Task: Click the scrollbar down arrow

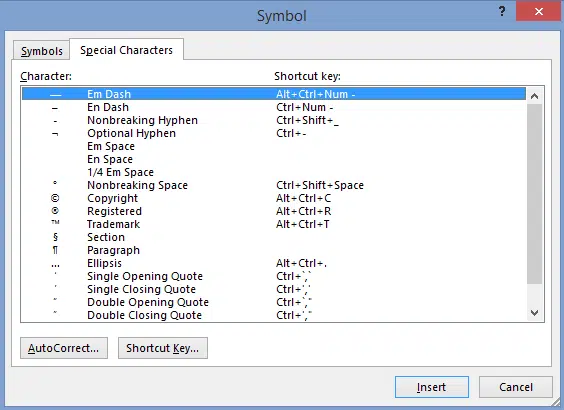Action: pos(535,313)
